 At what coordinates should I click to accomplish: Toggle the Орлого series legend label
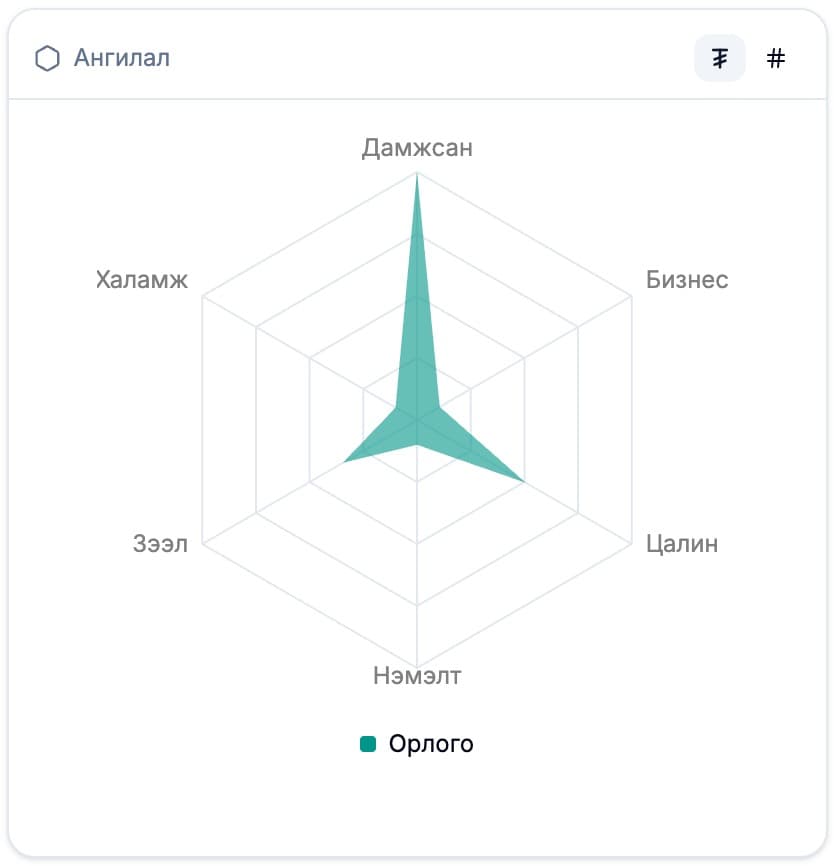tap(431, 744)
